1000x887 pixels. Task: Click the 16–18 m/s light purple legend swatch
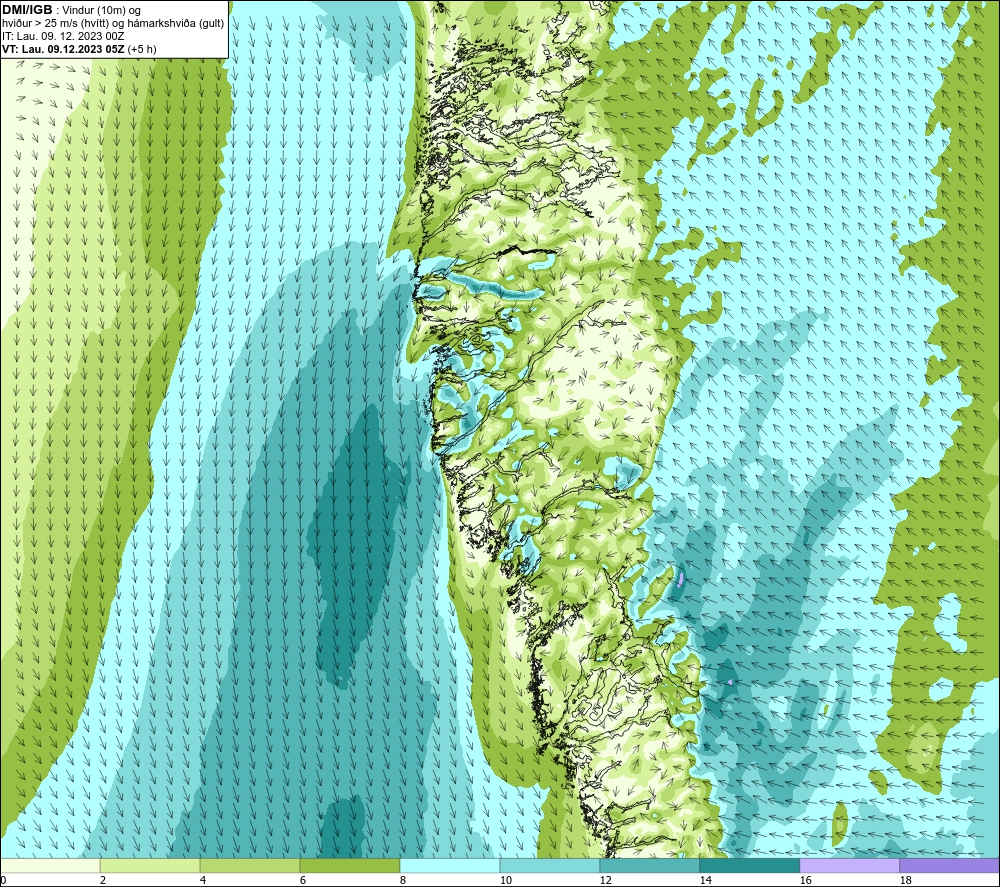point(849,865)
